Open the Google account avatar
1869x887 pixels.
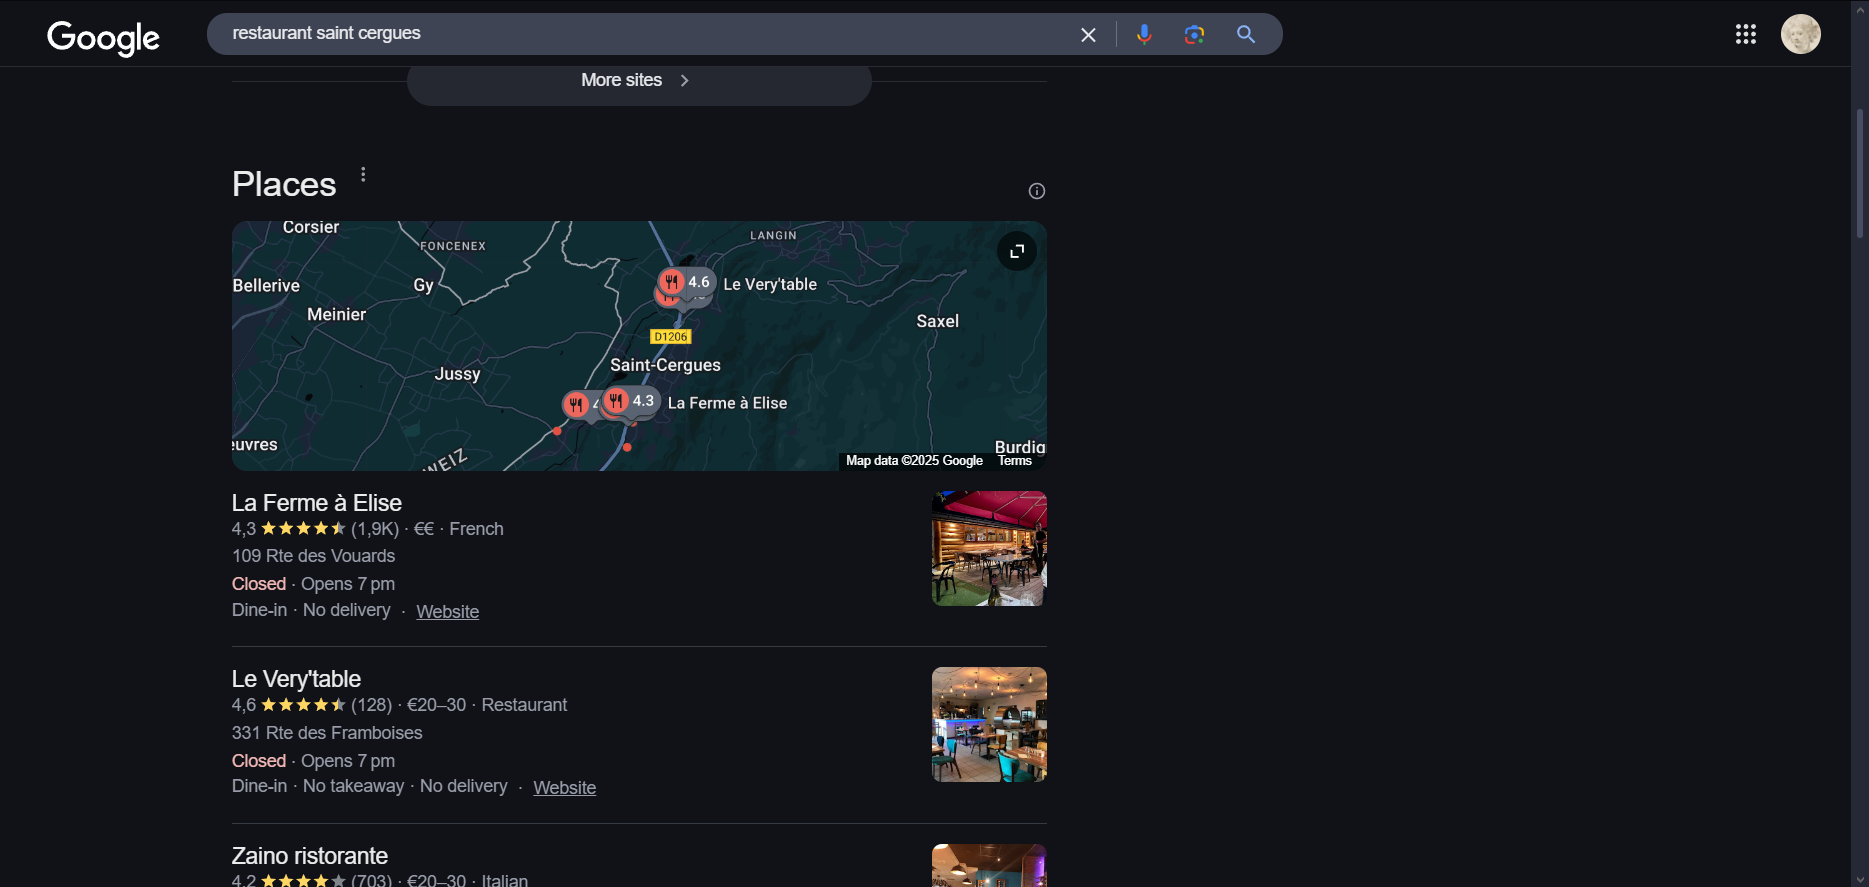pos(1801,34)
